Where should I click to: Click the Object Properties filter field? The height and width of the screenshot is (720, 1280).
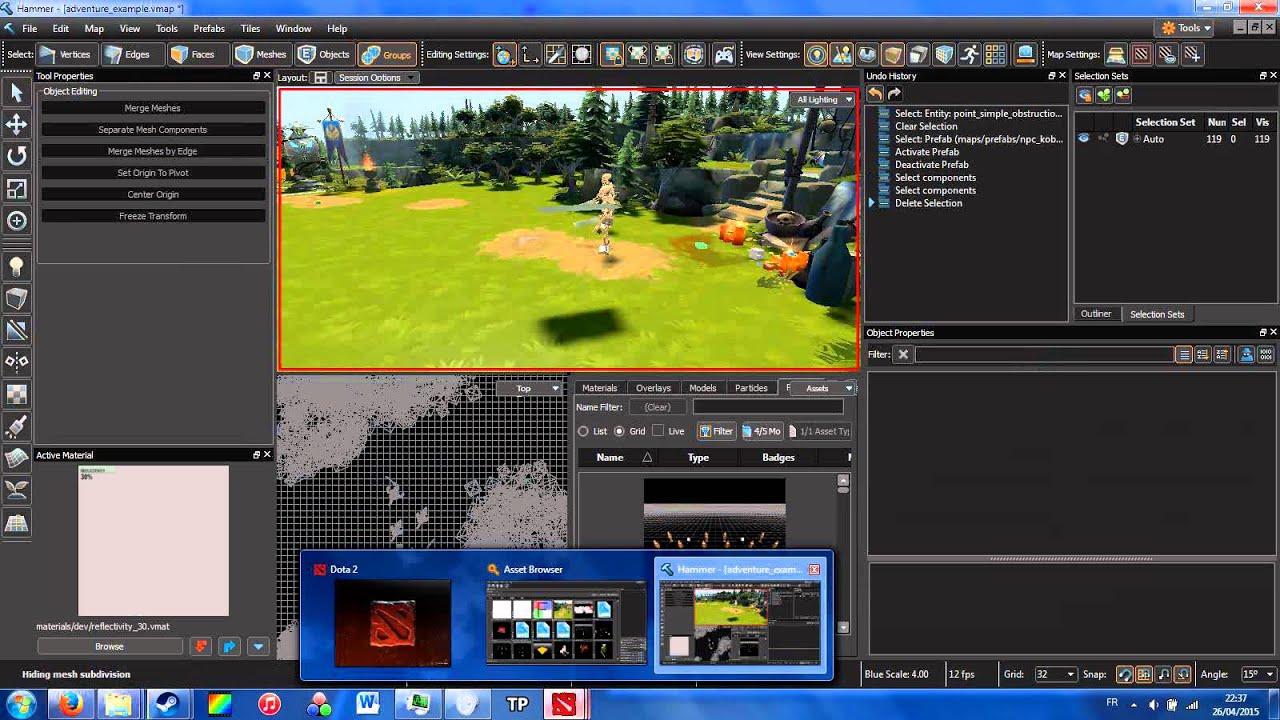pyautogui.click(x=1044, y=354)
